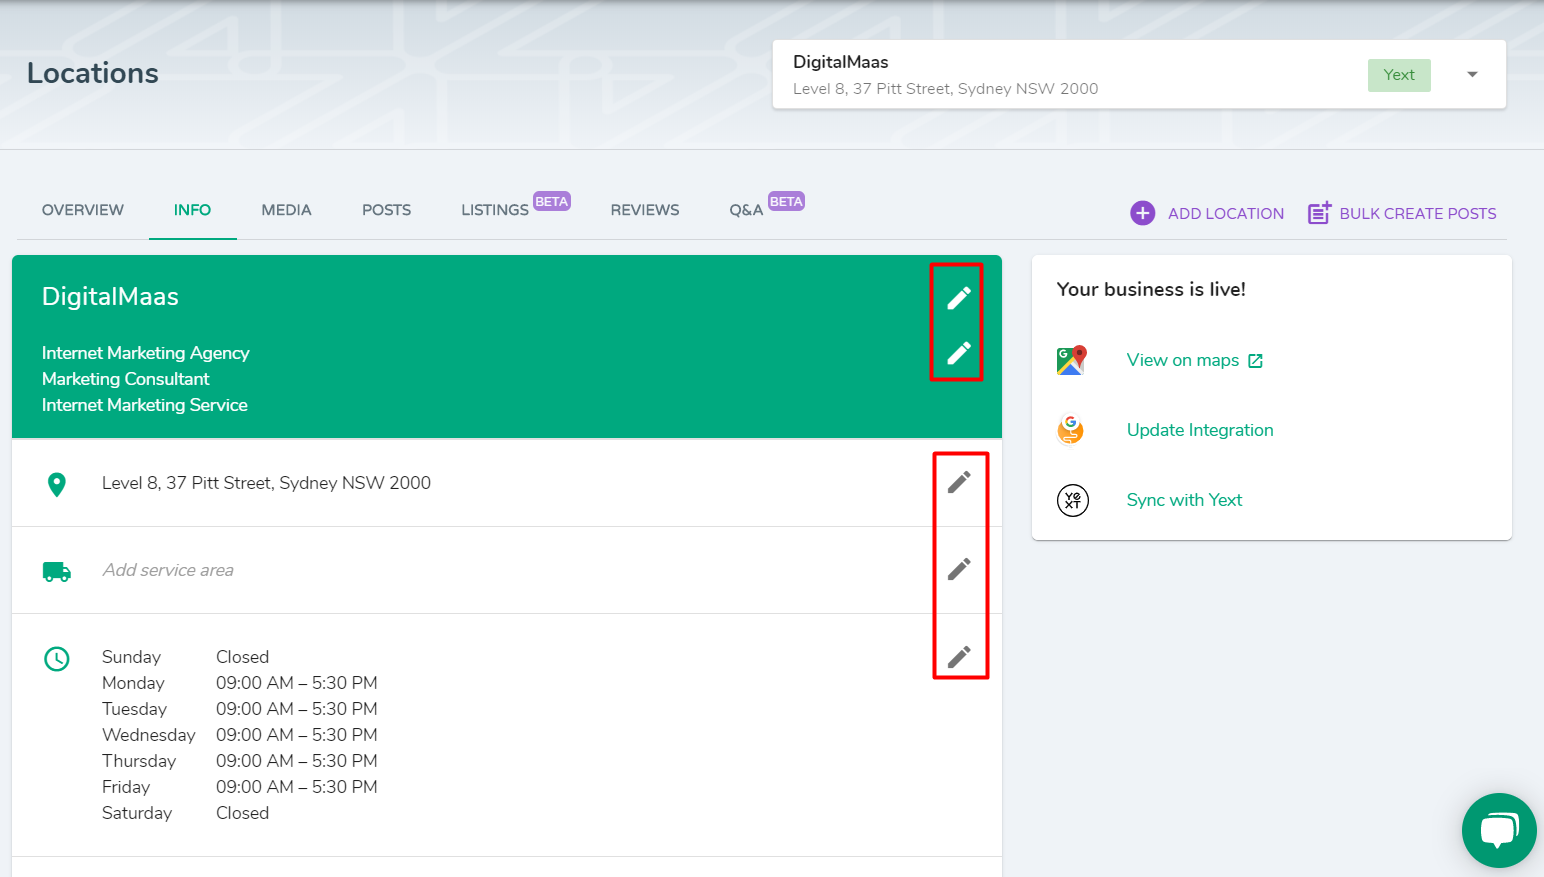
Task: Click the Google integration icon
Action: [x=1070, y=429]
